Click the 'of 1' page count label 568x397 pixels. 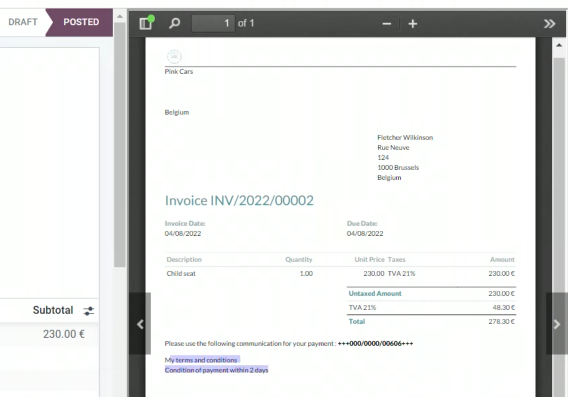pyautogui.click(x=246, y=24)
